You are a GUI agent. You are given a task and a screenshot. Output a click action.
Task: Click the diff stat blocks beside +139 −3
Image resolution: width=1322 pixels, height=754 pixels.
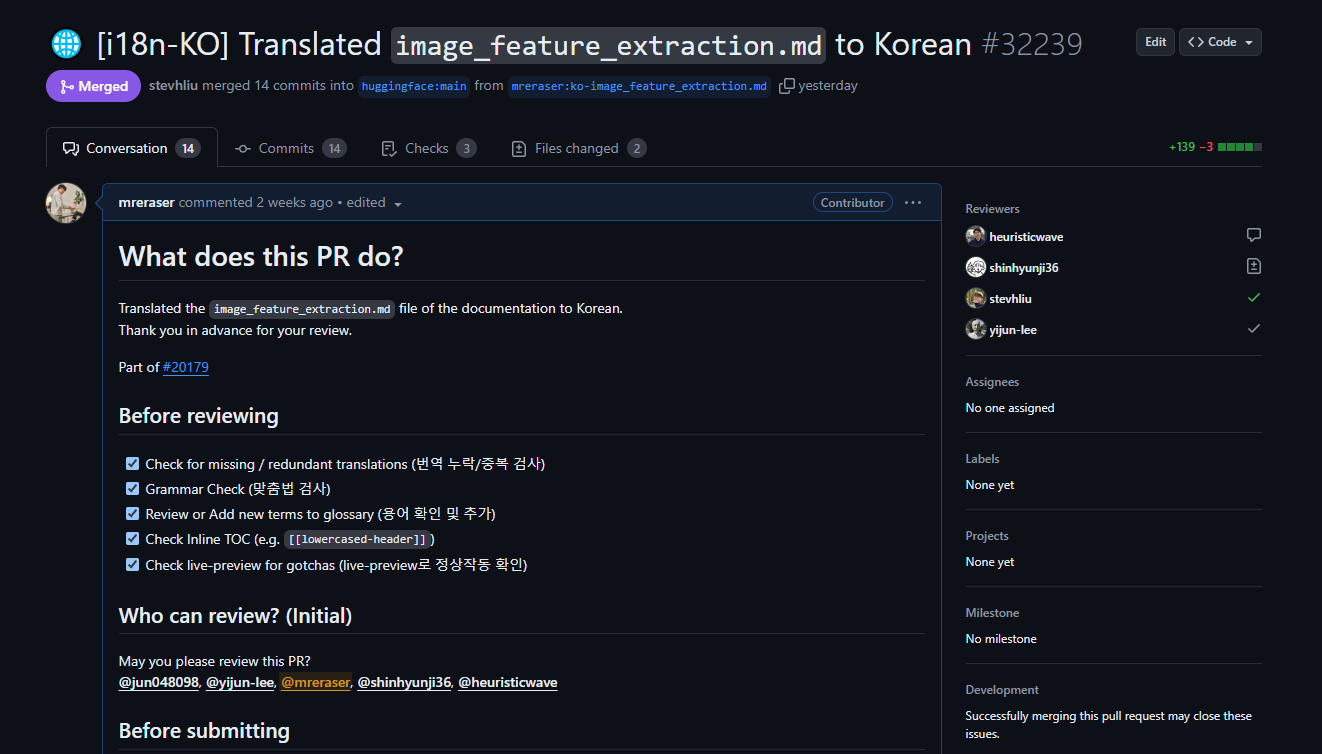click(x=1240, y=147)
